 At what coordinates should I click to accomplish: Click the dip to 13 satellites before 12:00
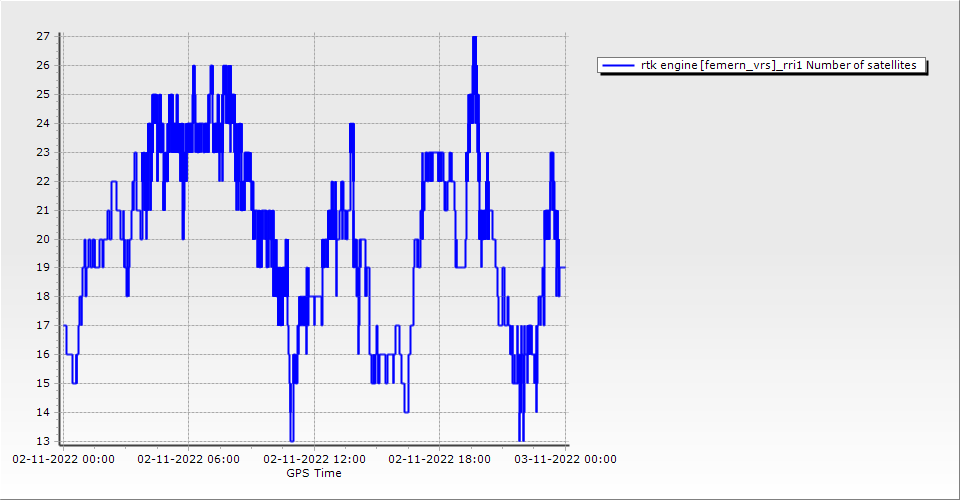pos(292,438)
